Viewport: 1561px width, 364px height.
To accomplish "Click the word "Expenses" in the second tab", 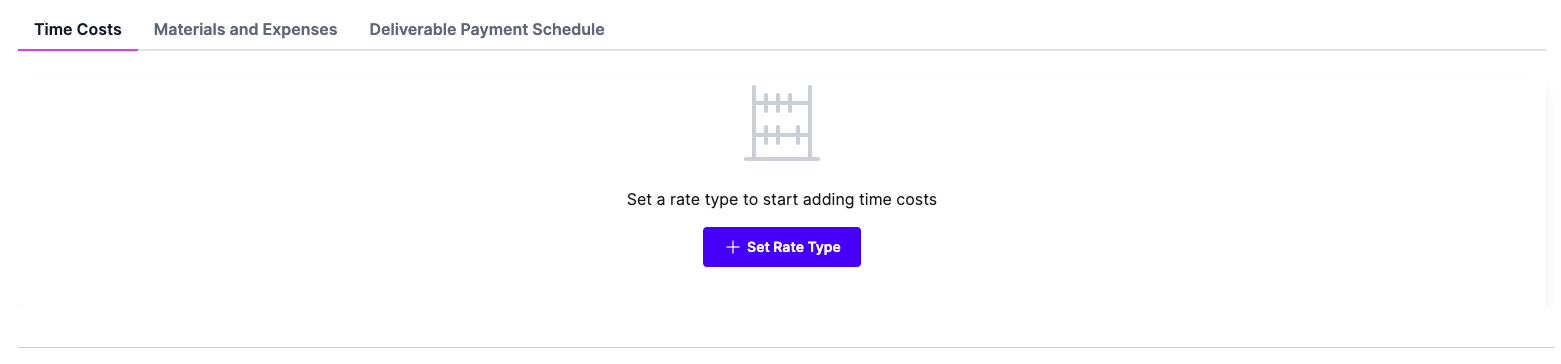I will 299,29.
